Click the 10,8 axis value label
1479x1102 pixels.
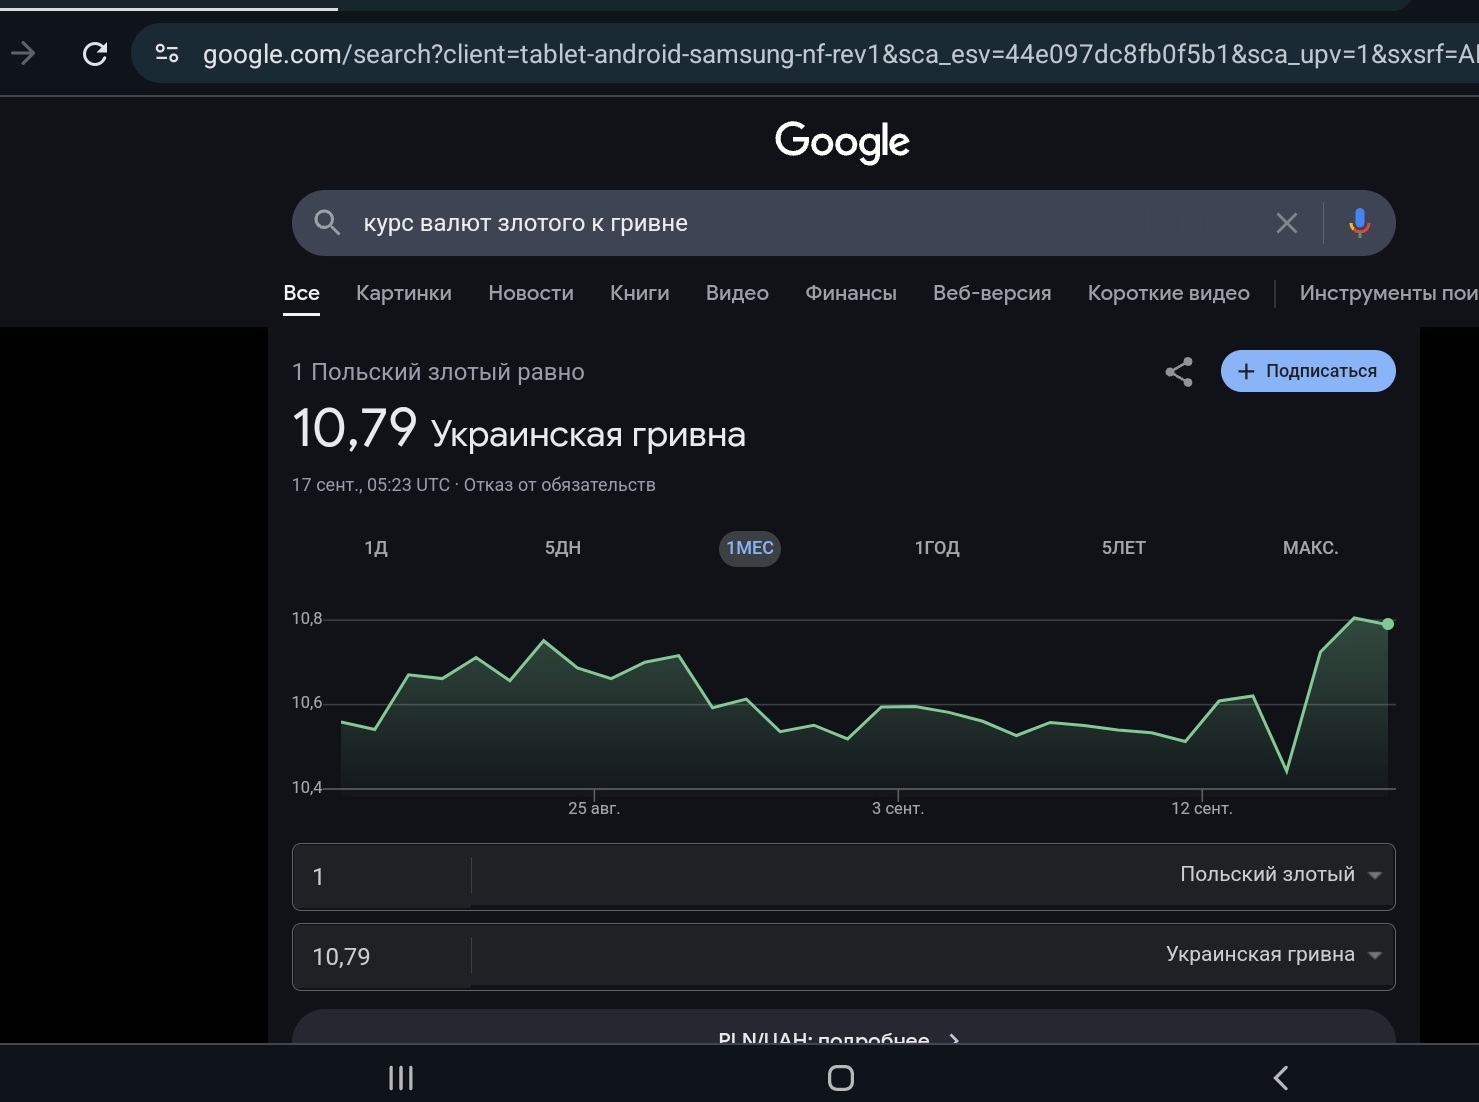[x=307, y=619]
